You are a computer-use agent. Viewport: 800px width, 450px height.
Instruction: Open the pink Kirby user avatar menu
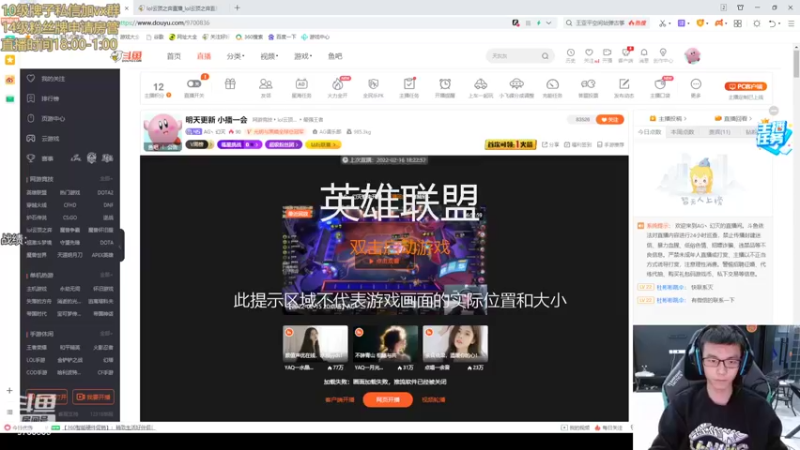(692, 56)
